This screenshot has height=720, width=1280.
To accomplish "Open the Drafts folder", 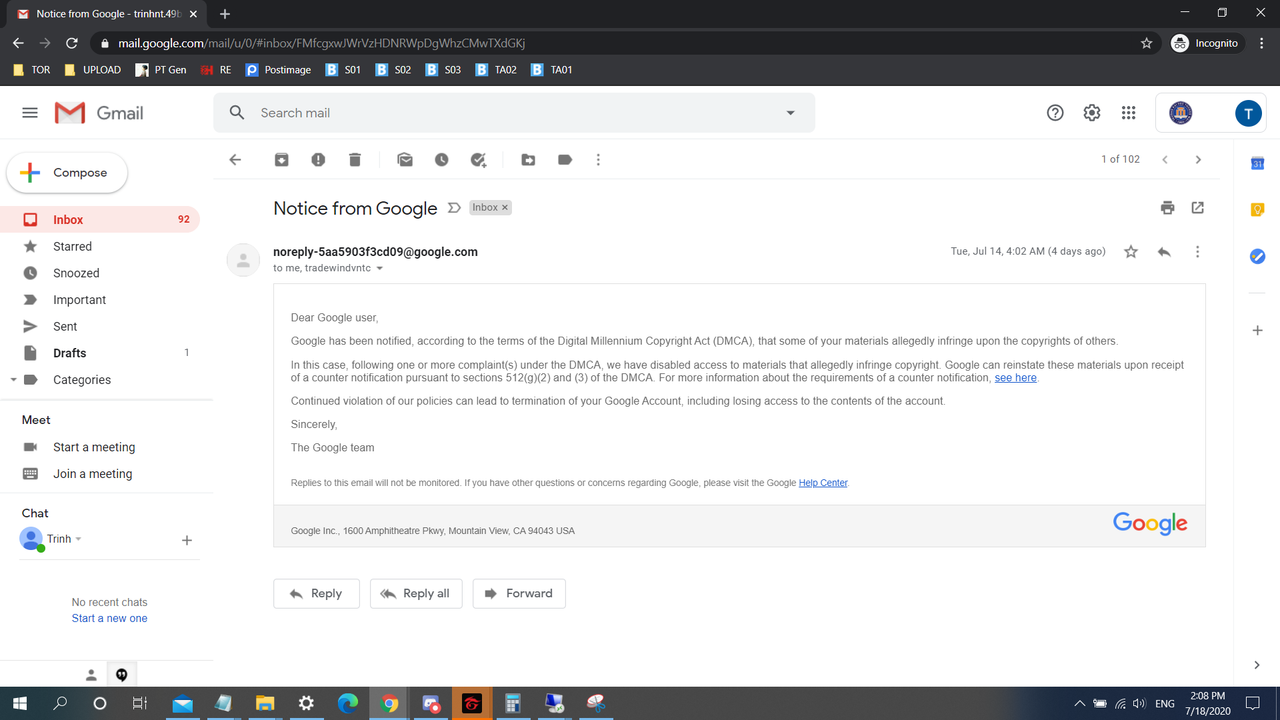I will 100,353.
